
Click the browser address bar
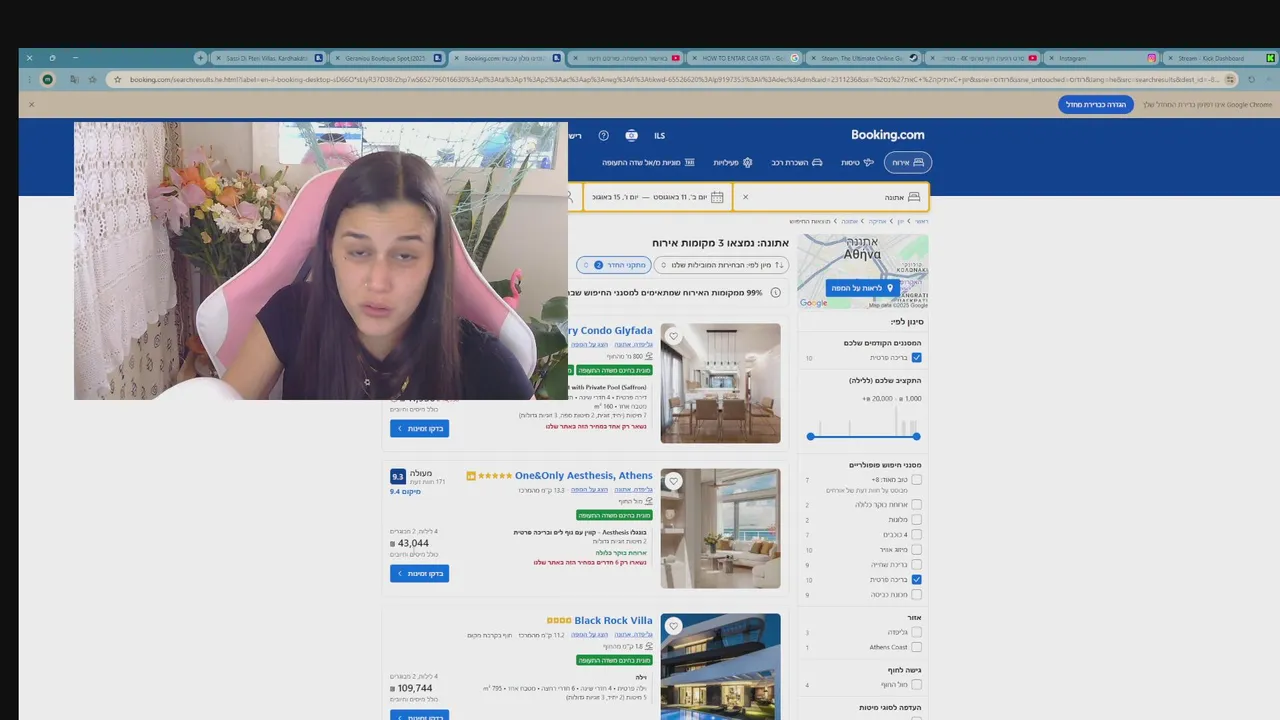pos(670,80)
